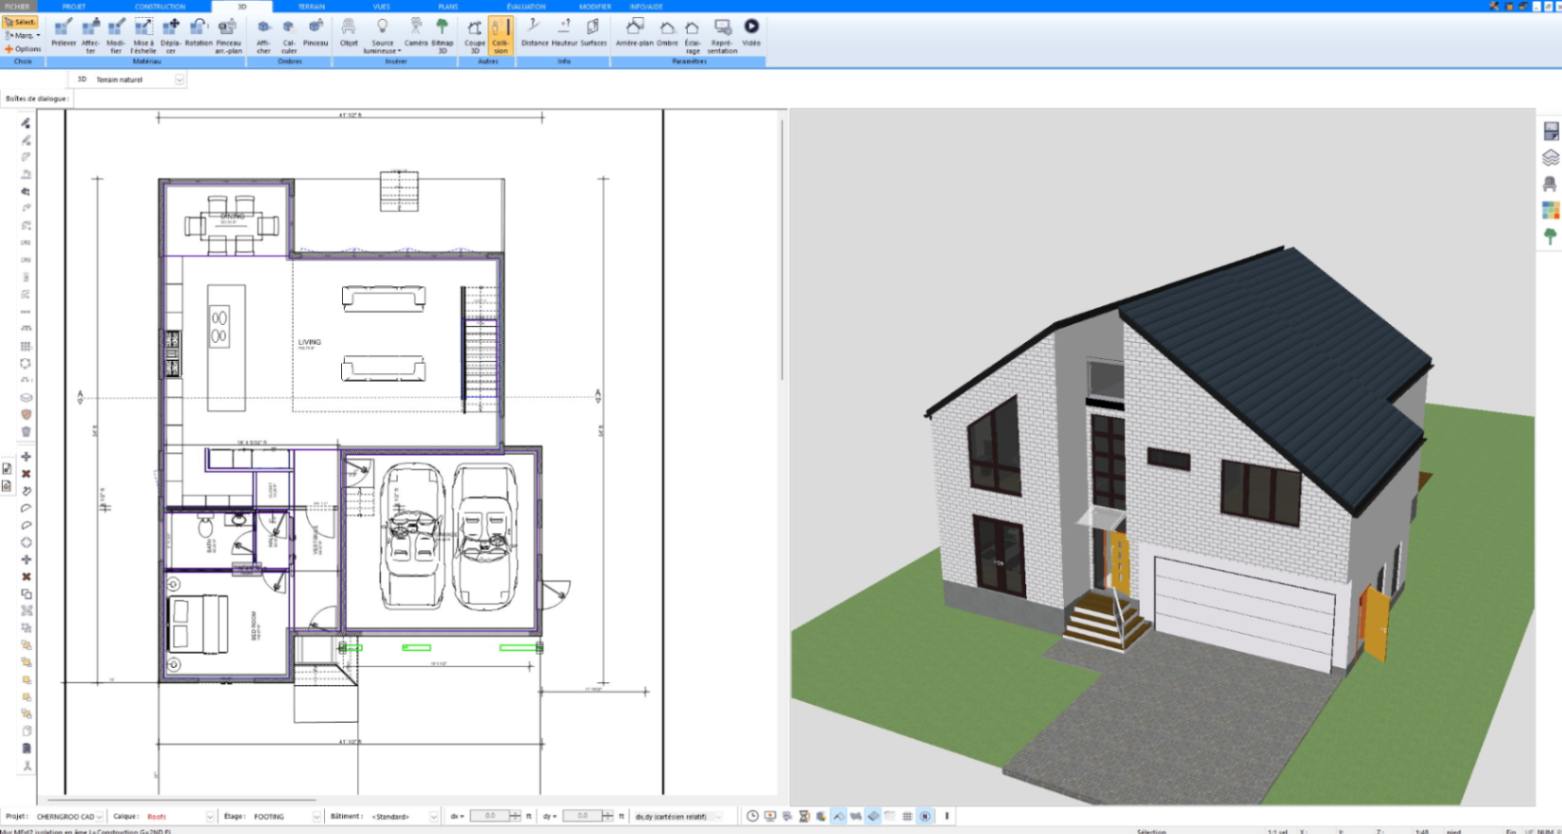Open the Vidéo recorder

751,32
